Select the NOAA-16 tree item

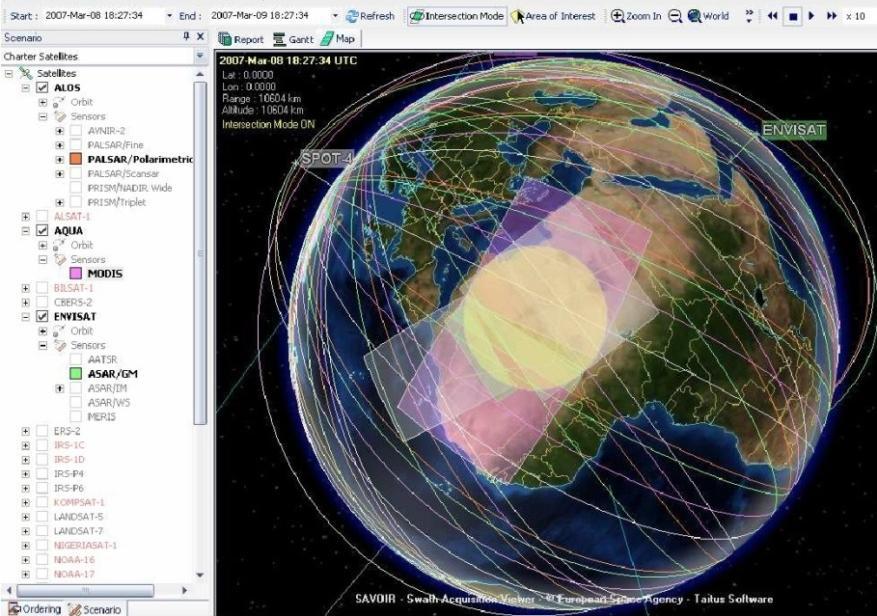pos(74,559)
